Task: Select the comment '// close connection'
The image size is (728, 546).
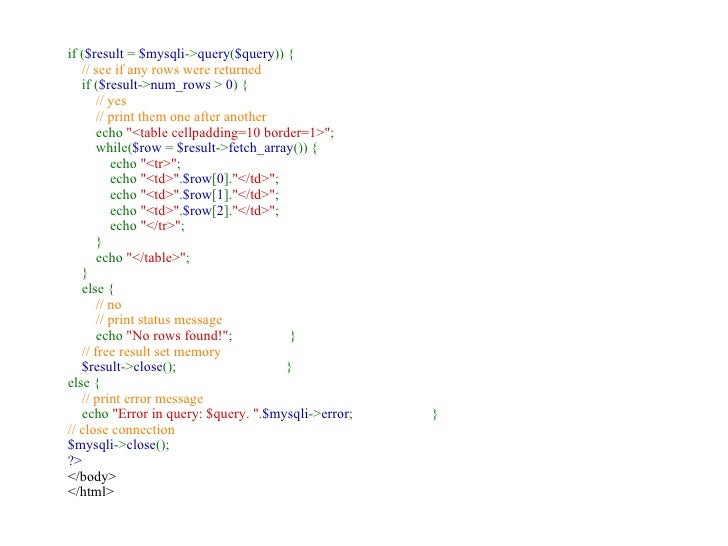Action: (121, 430)
